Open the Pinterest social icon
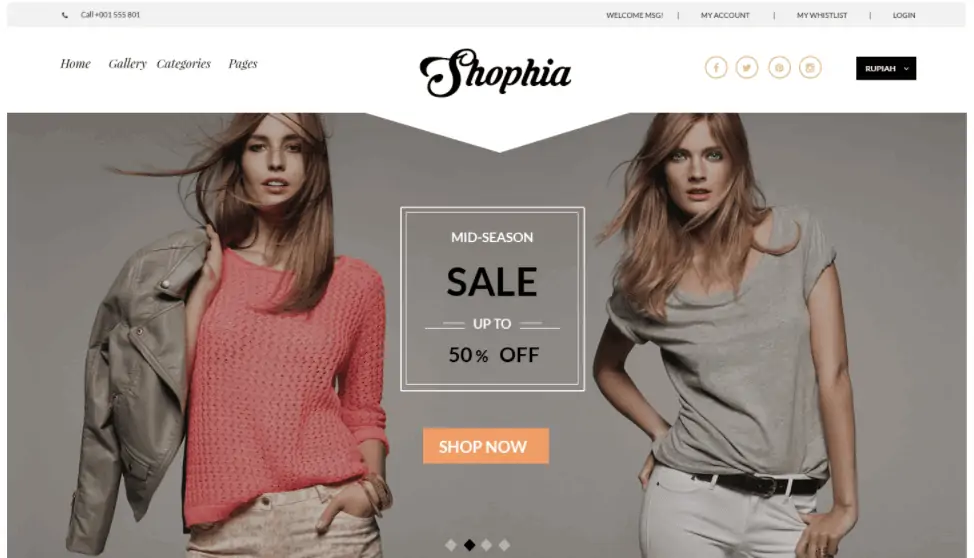Viewport: 974px width, 558px height. (x=779, y=68)
